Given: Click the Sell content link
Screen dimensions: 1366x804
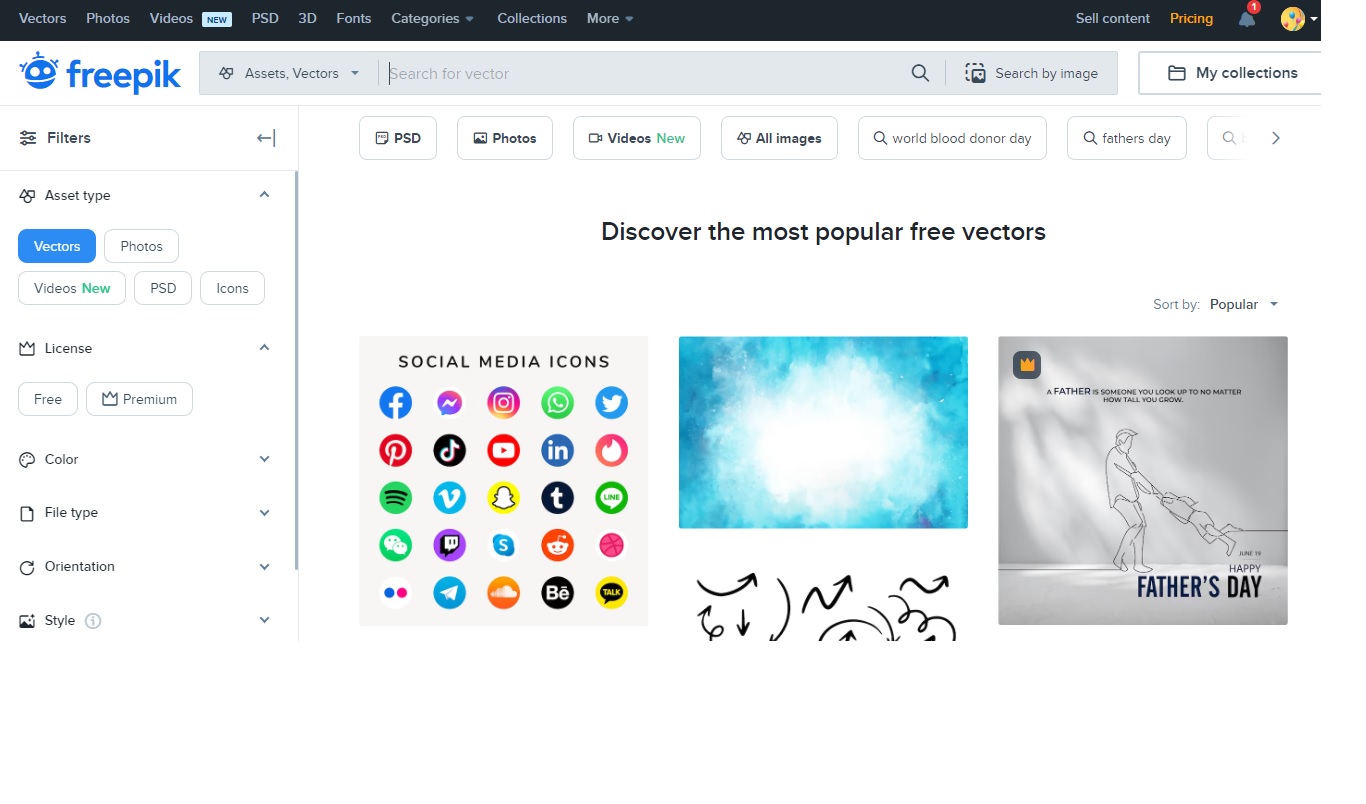Looking at the screenshot, I should 1113,18.
